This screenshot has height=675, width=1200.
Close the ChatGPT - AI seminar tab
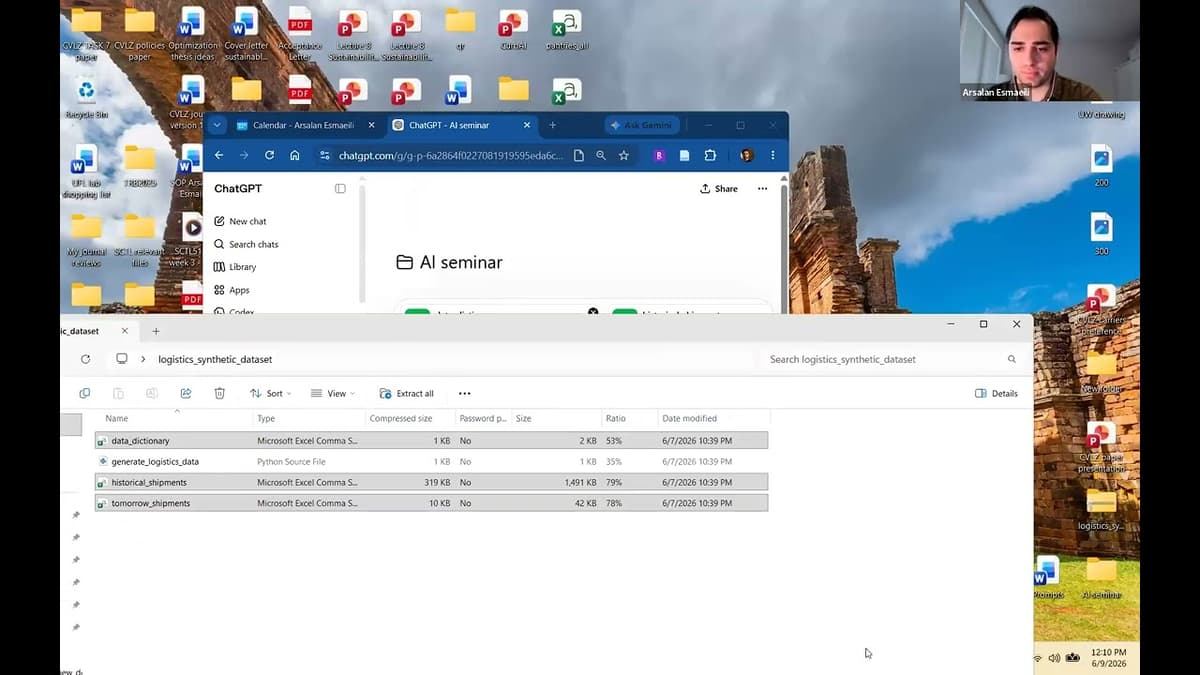(x=528, y=125)
